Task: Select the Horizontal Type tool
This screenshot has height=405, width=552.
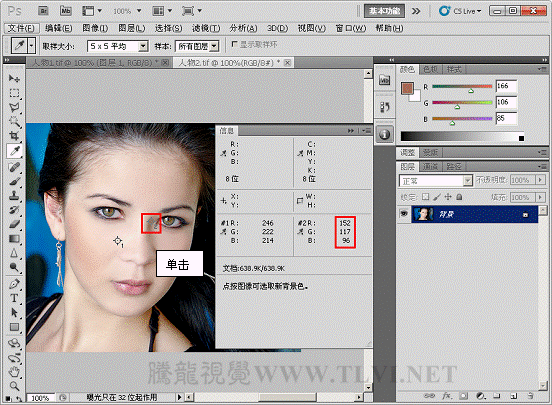Action: [14, 298]
